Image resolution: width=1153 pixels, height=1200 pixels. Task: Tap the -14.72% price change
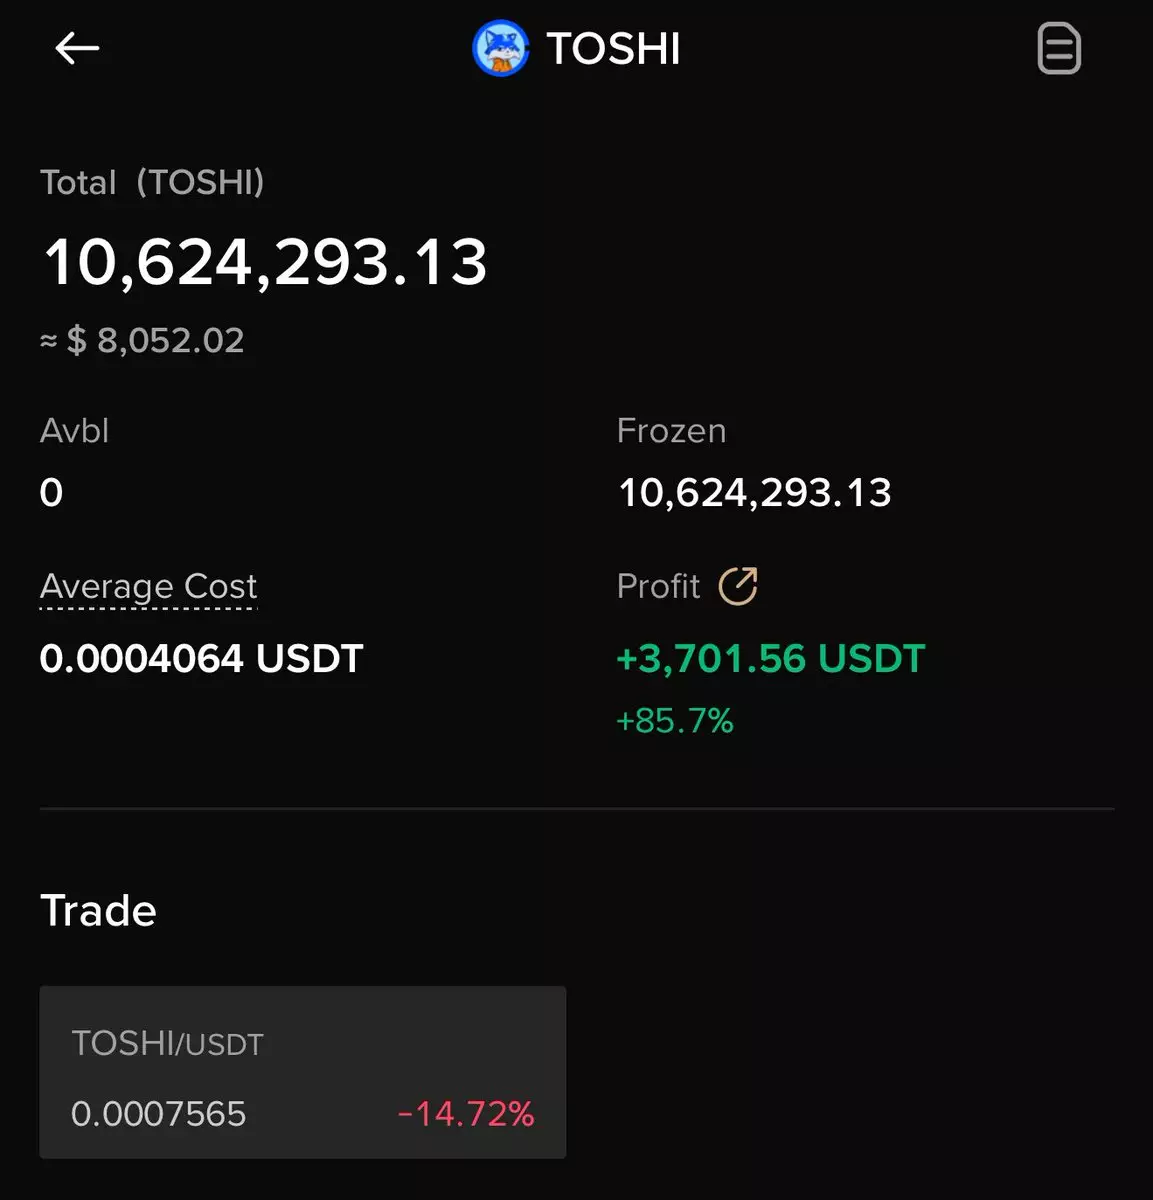coord(466,1113)
